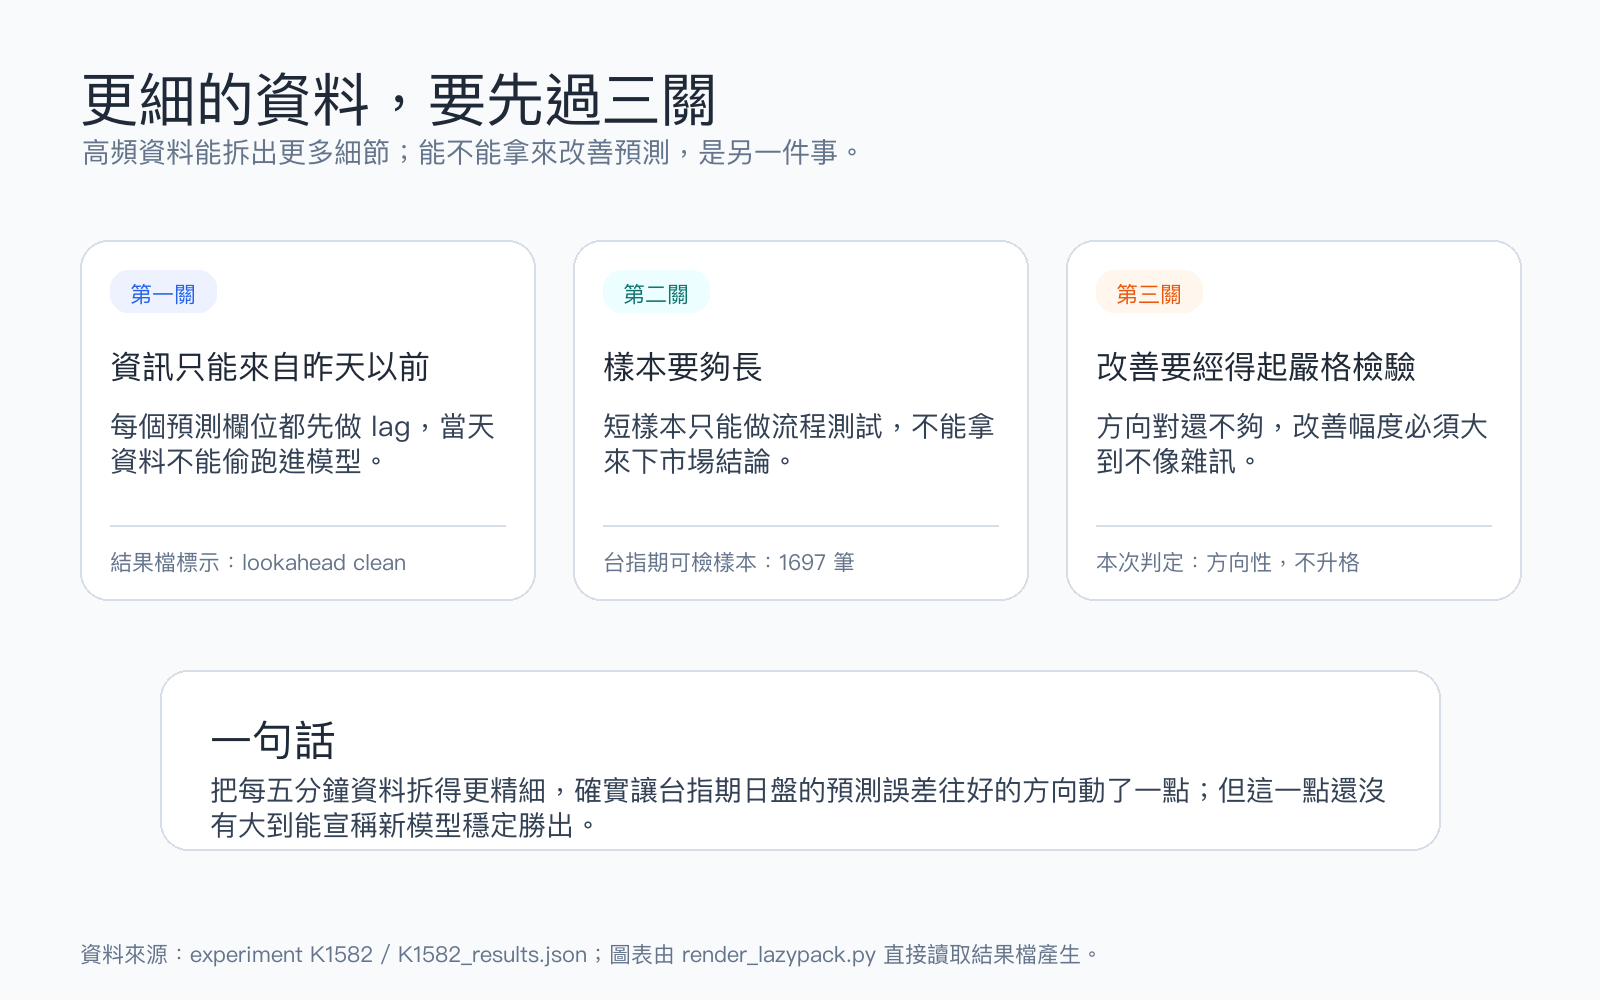Click the heading 資訊只能來自昨天以前
1600x1000 pixels.
click(x=270, y=367)
